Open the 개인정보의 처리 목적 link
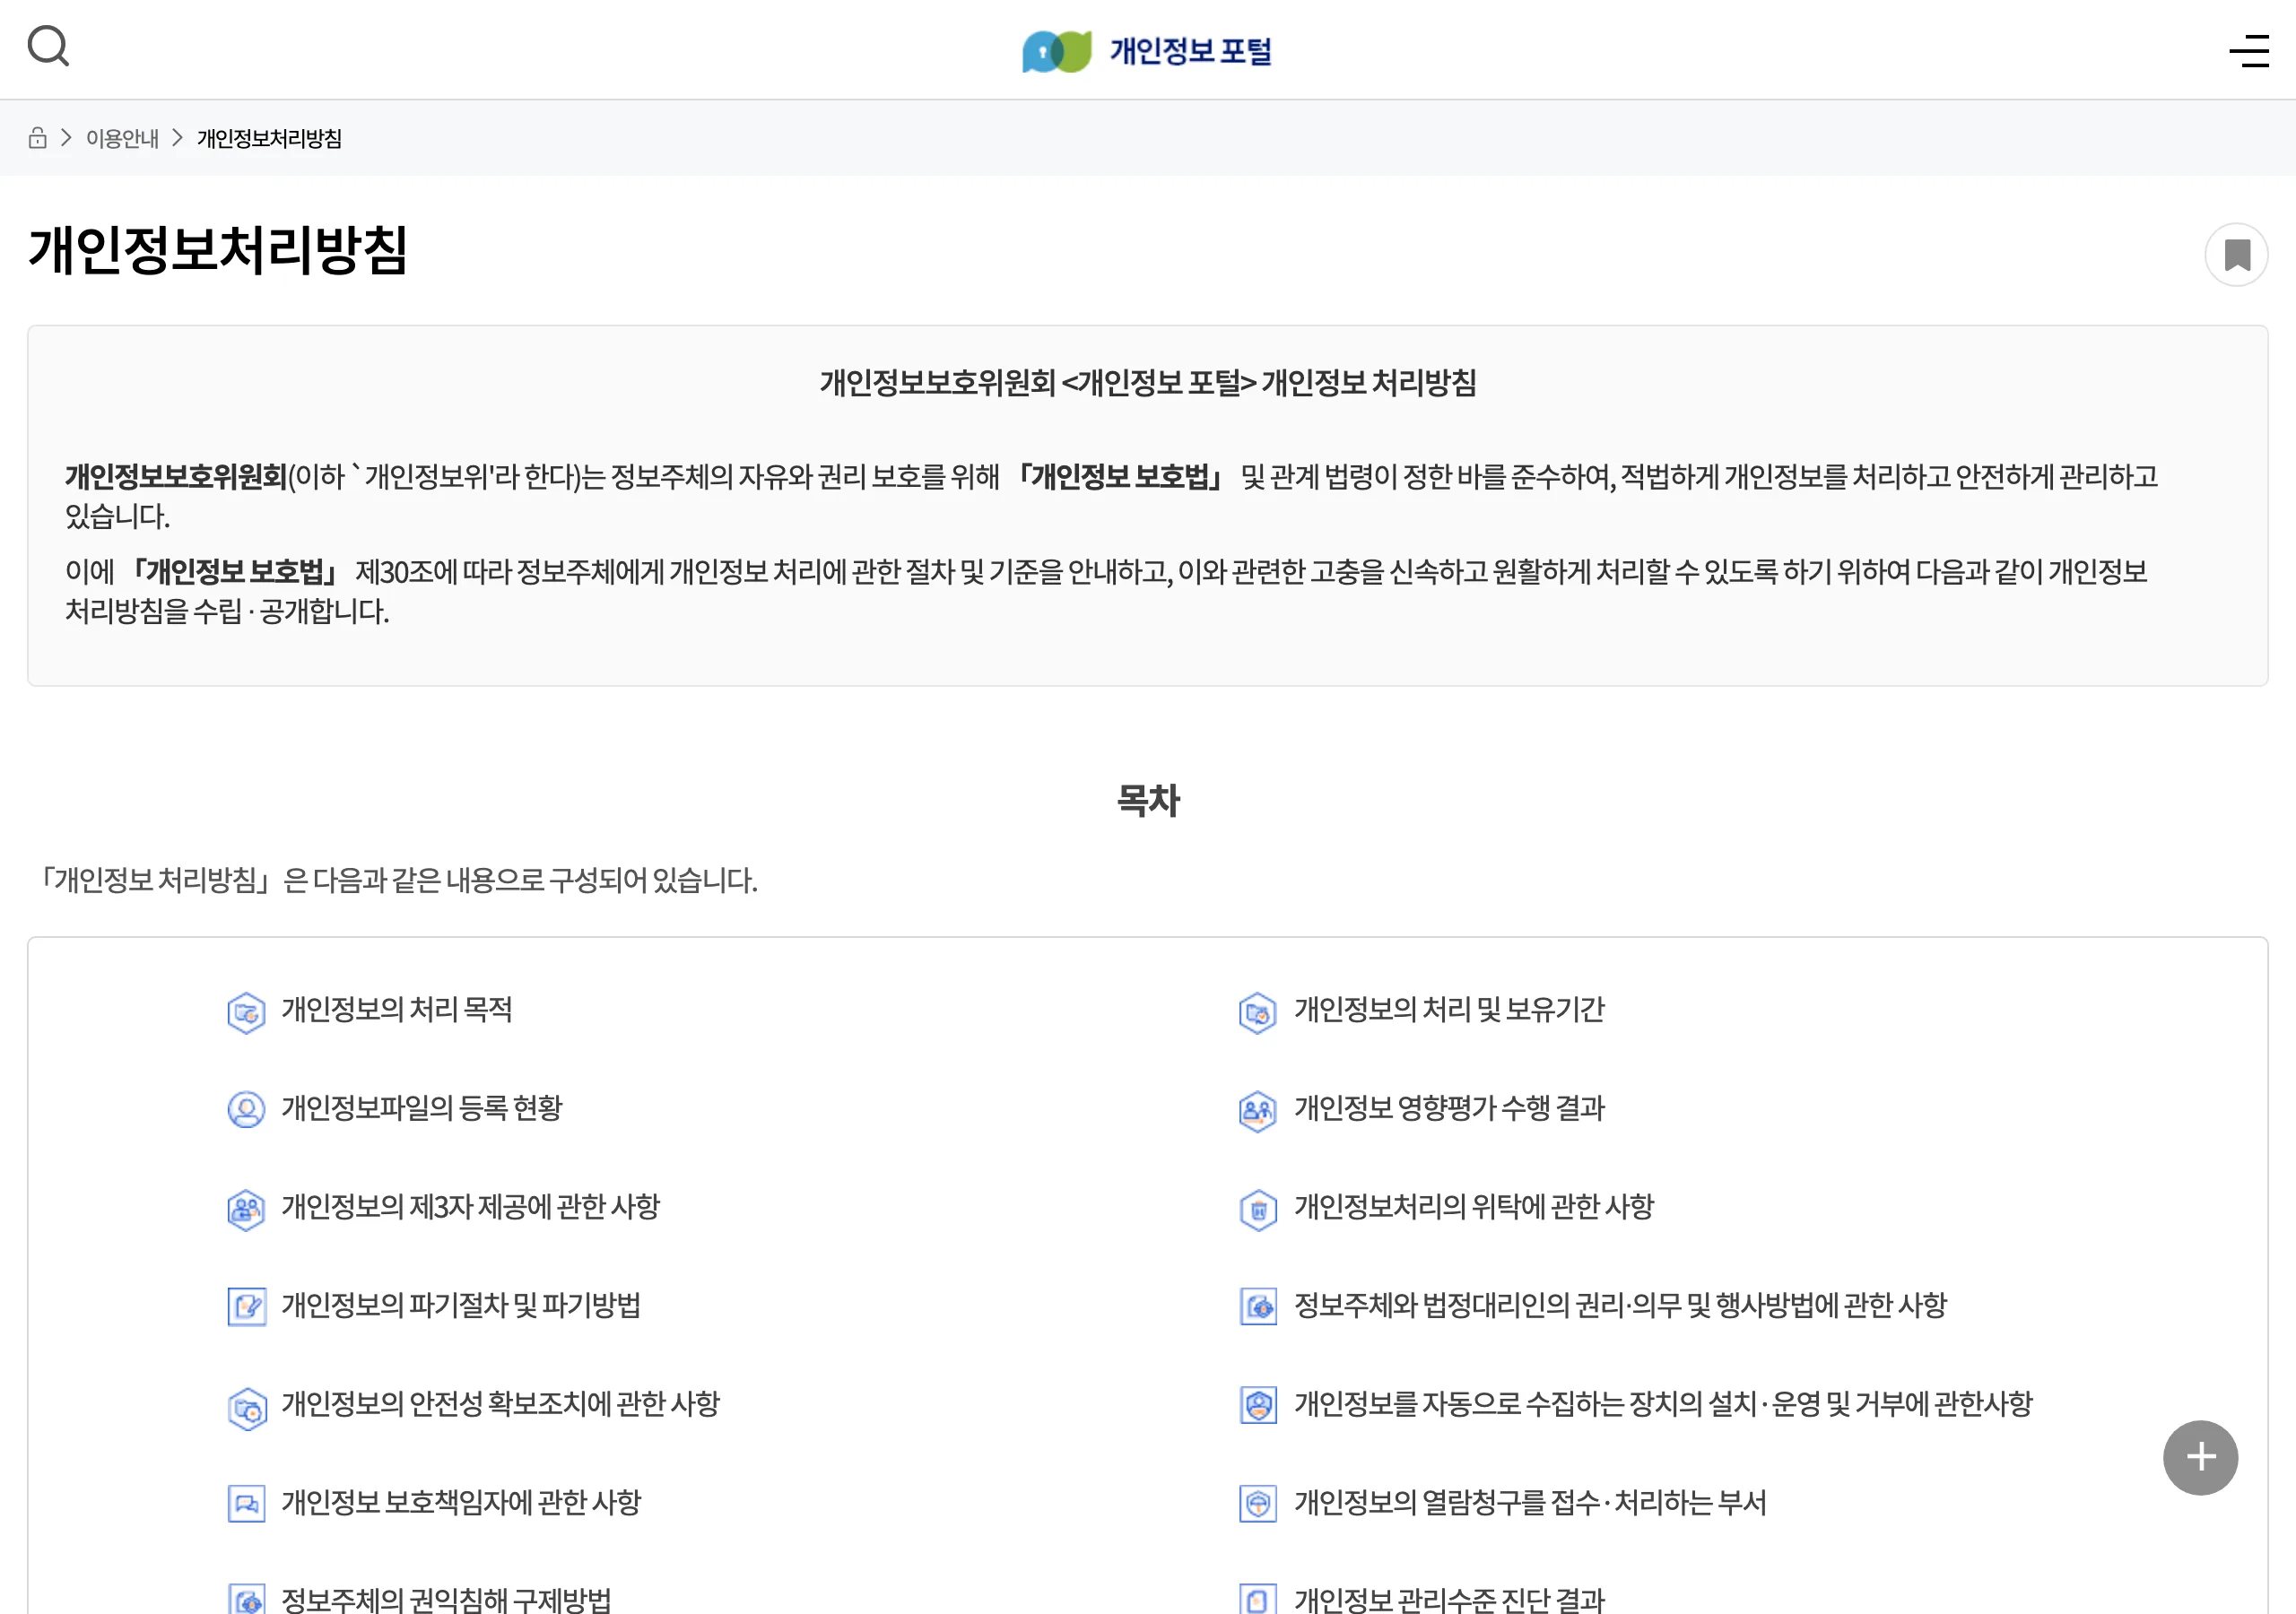Viewport: 2296px width, 1614px height. 397,1009
